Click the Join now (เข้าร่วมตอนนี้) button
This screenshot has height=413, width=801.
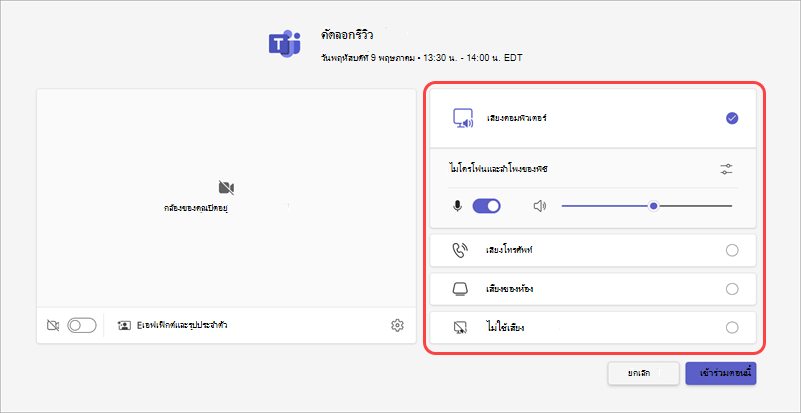721,374
